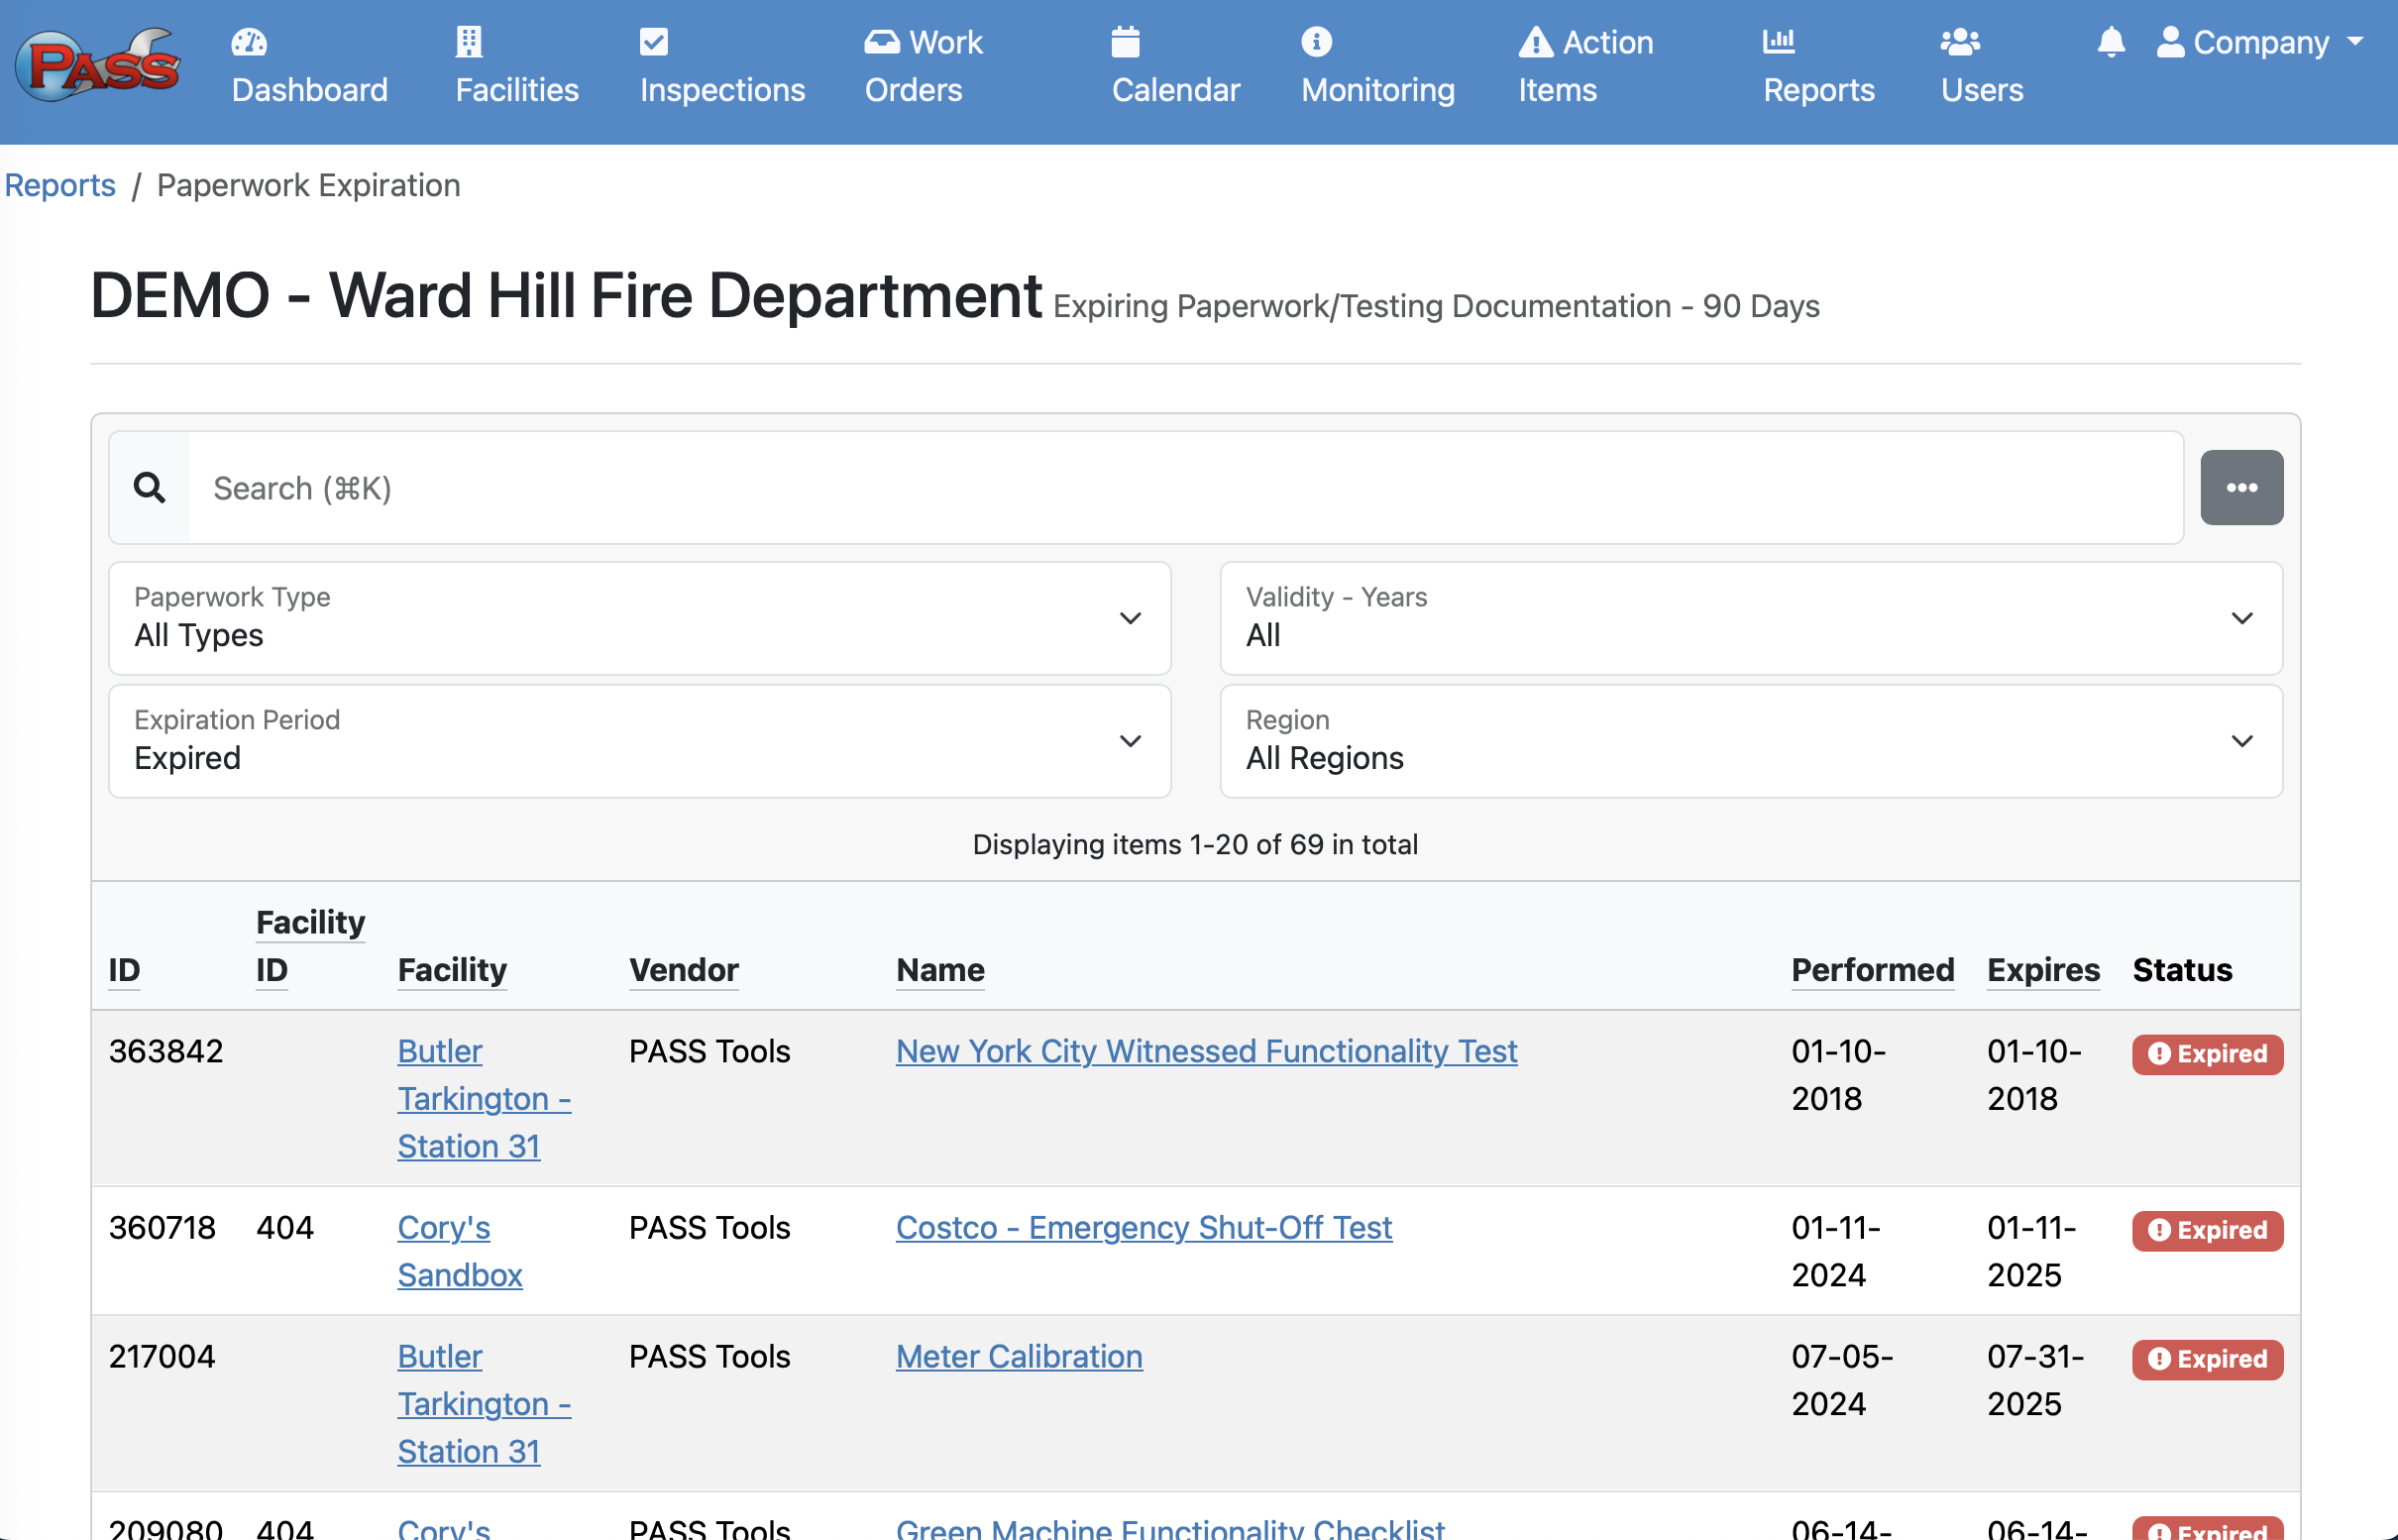Open Action Items warning icon
Viewport: 2398px width, 1540px height.
tap(1535, 42)
